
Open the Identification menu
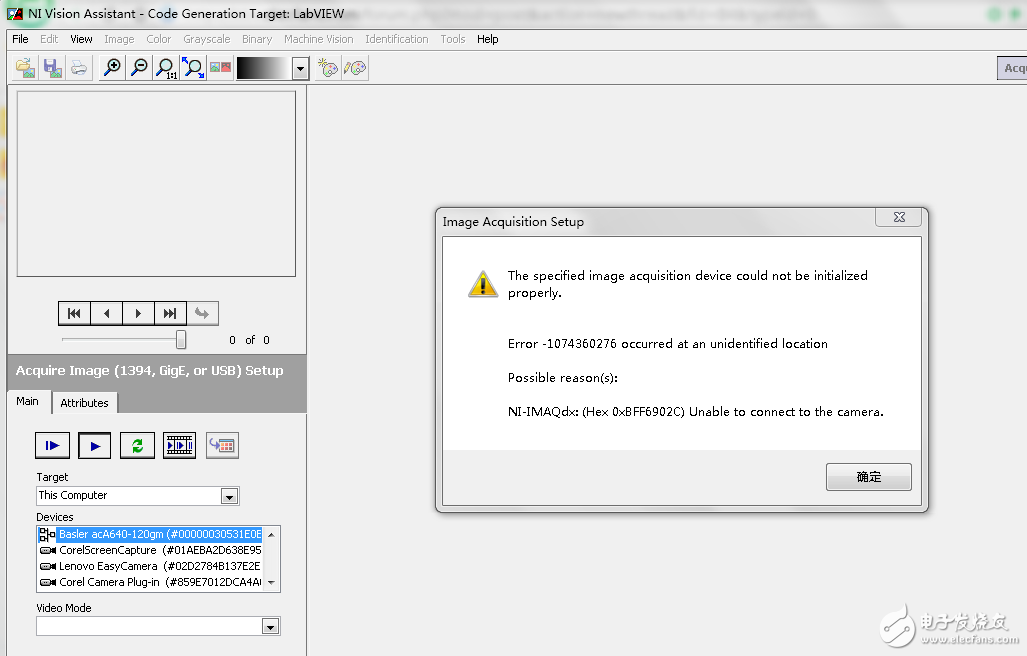(x=396, y=39)
